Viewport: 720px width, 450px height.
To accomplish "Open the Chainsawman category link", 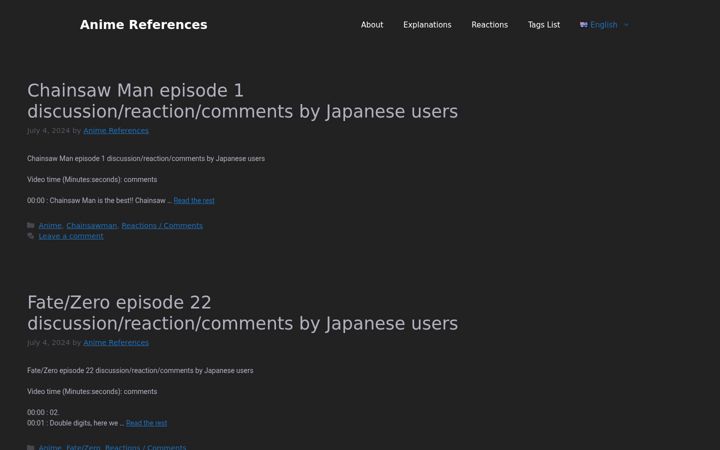I will (91, 225).
